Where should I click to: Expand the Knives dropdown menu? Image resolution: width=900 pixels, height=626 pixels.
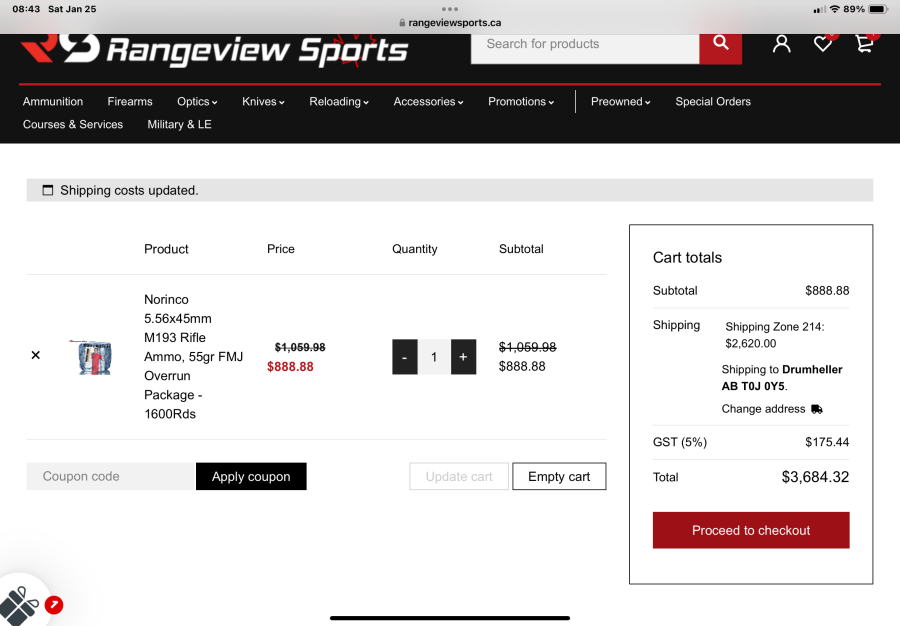pyautogui.click(x=263, y=102)
